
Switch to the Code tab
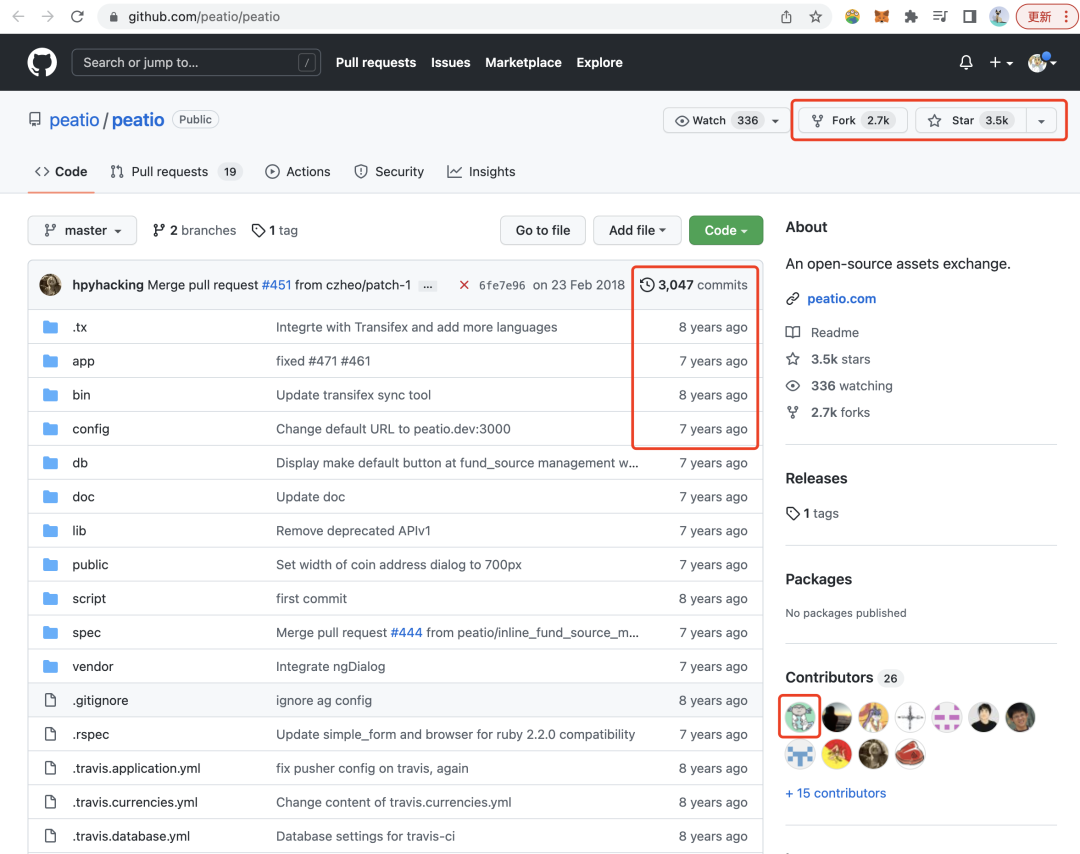pos(61,171)
